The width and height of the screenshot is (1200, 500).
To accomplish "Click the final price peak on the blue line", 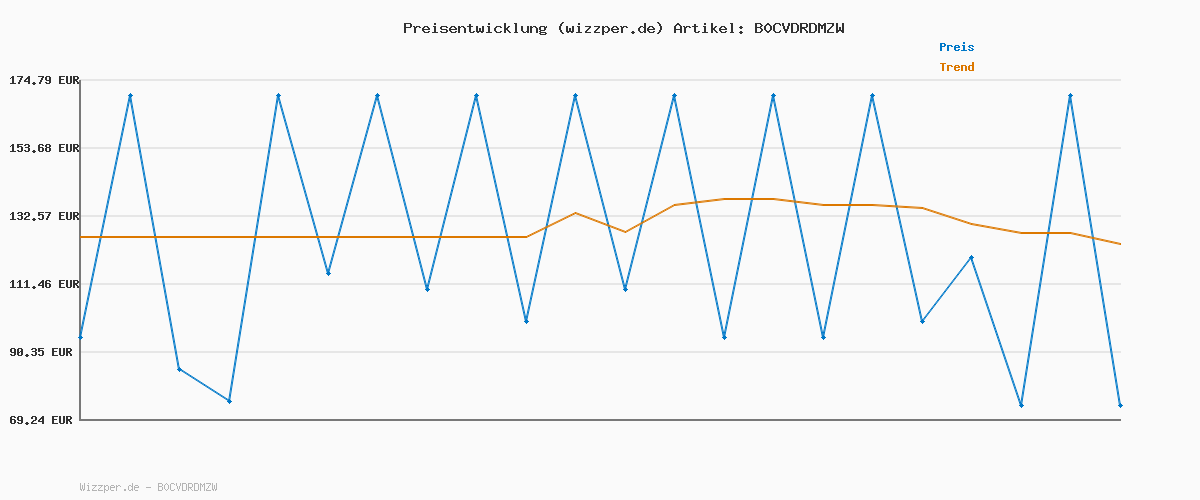I will click(1070, 96).
